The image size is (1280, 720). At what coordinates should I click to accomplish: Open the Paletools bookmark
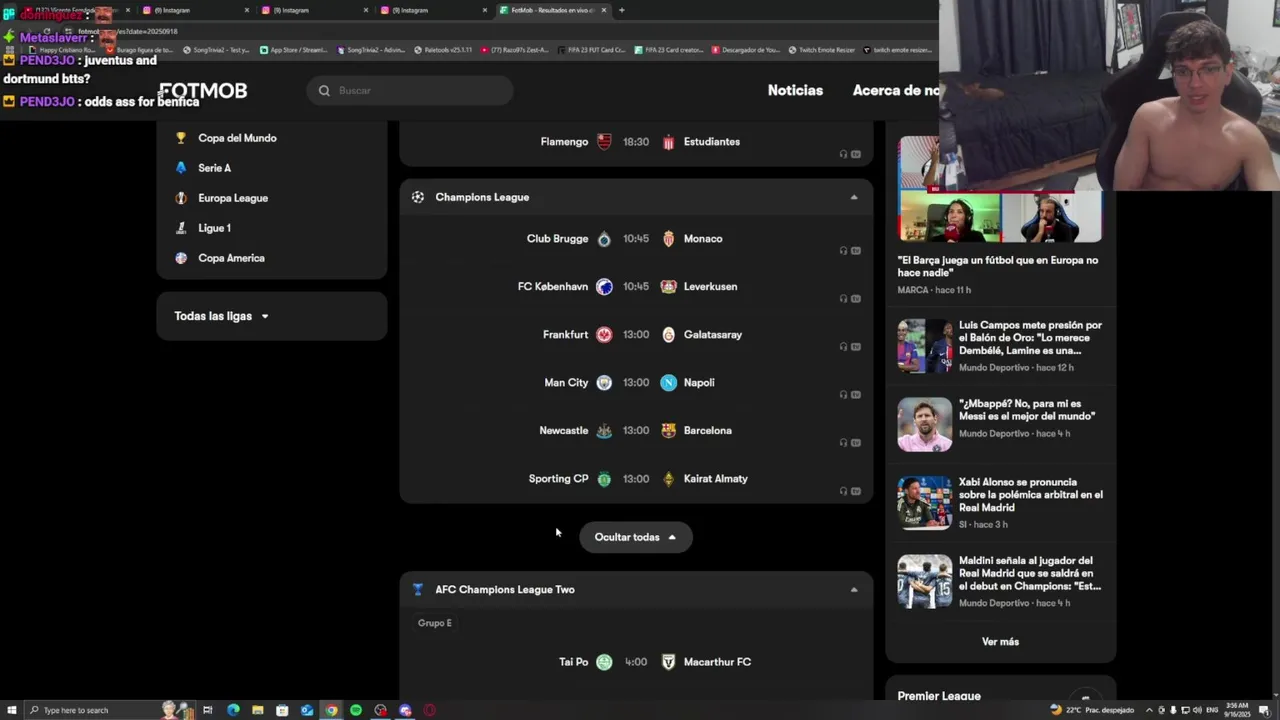(x=444, y=50)
